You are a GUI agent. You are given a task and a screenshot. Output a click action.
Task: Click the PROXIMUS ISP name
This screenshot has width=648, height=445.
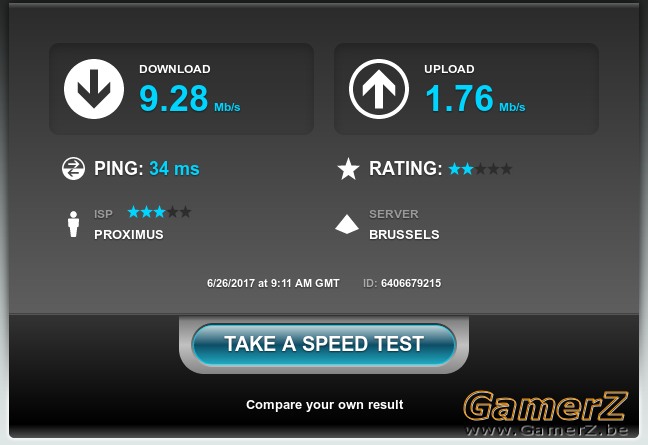(129, 235)
